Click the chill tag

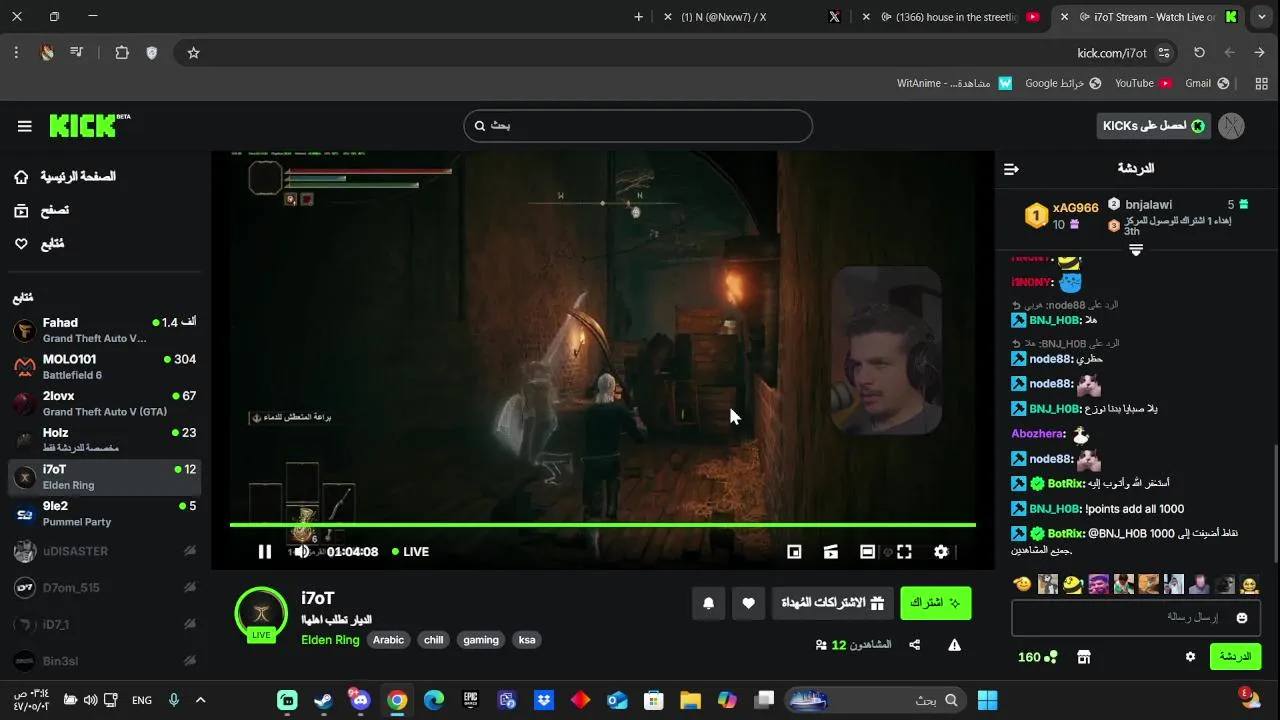433,640
